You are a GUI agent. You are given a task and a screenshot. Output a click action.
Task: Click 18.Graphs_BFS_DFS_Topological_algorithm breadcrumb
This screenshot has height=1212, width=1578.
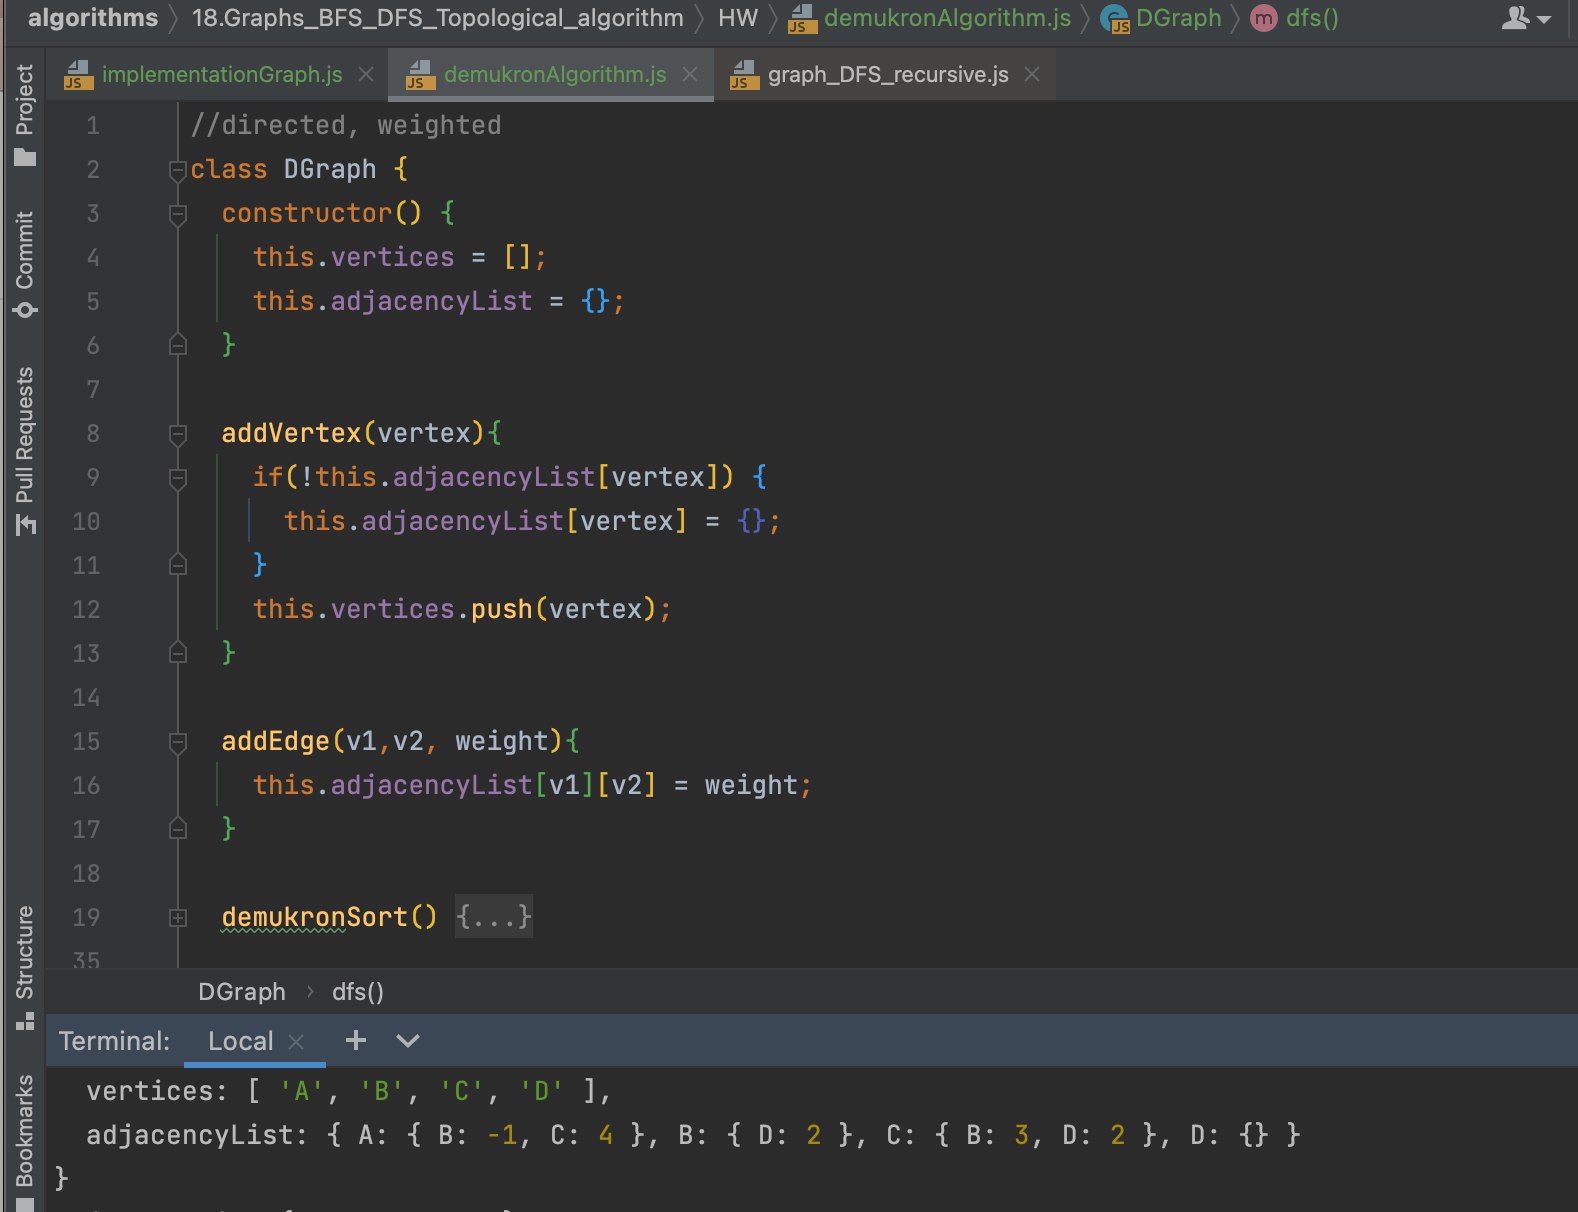[x=438, y=18]
